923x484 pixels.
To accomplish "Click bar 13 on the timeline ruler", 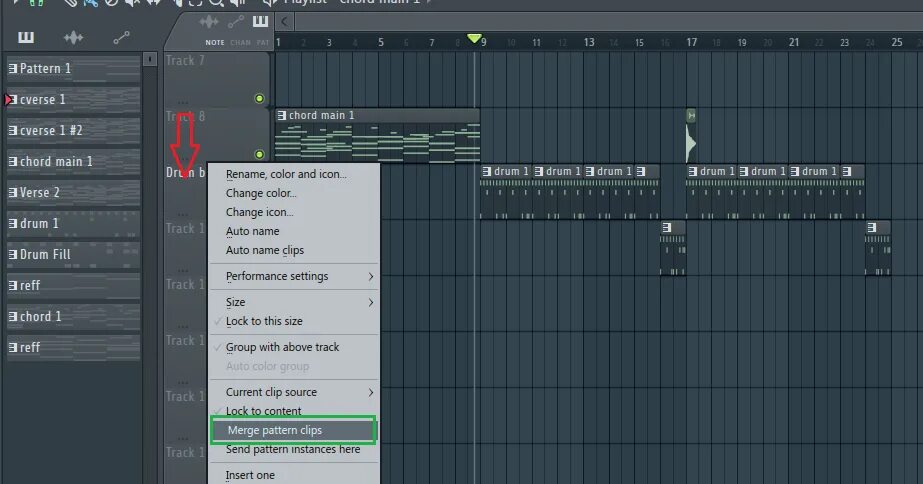I will (589, 42).
